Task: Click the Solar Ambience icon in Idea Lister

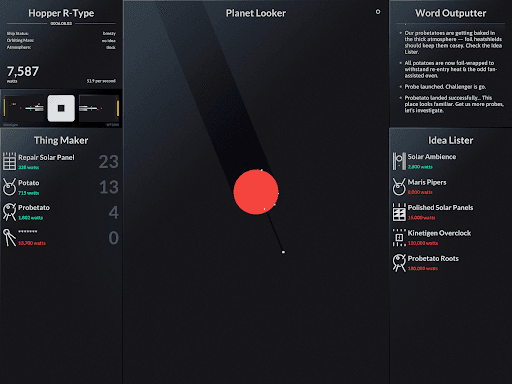Action: coord(399,161)
